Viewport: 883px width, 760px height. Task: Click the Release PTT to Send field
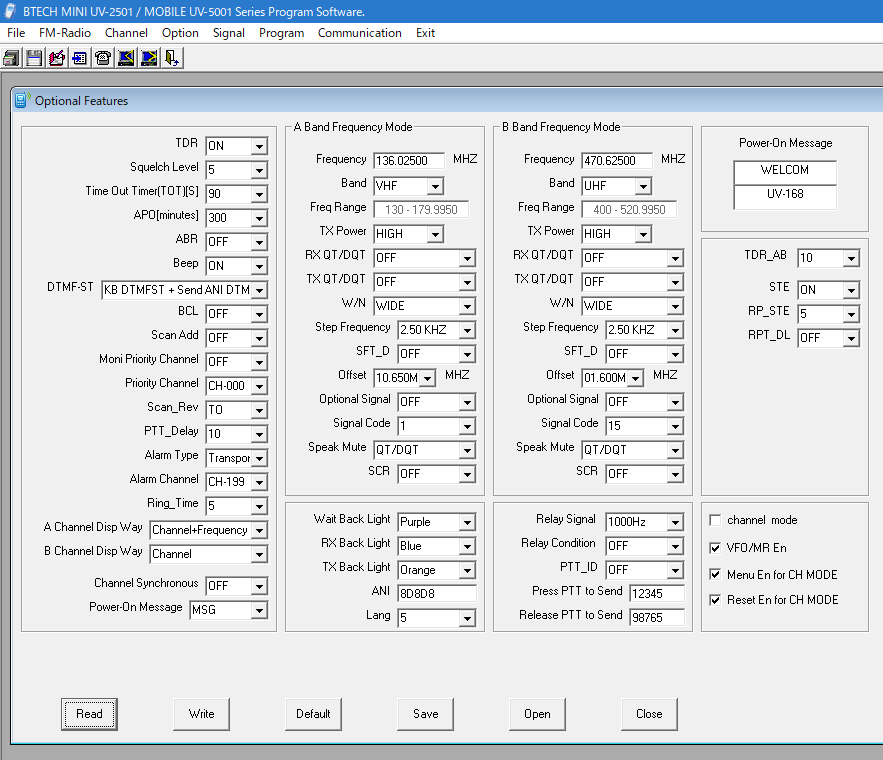(657, 618)
